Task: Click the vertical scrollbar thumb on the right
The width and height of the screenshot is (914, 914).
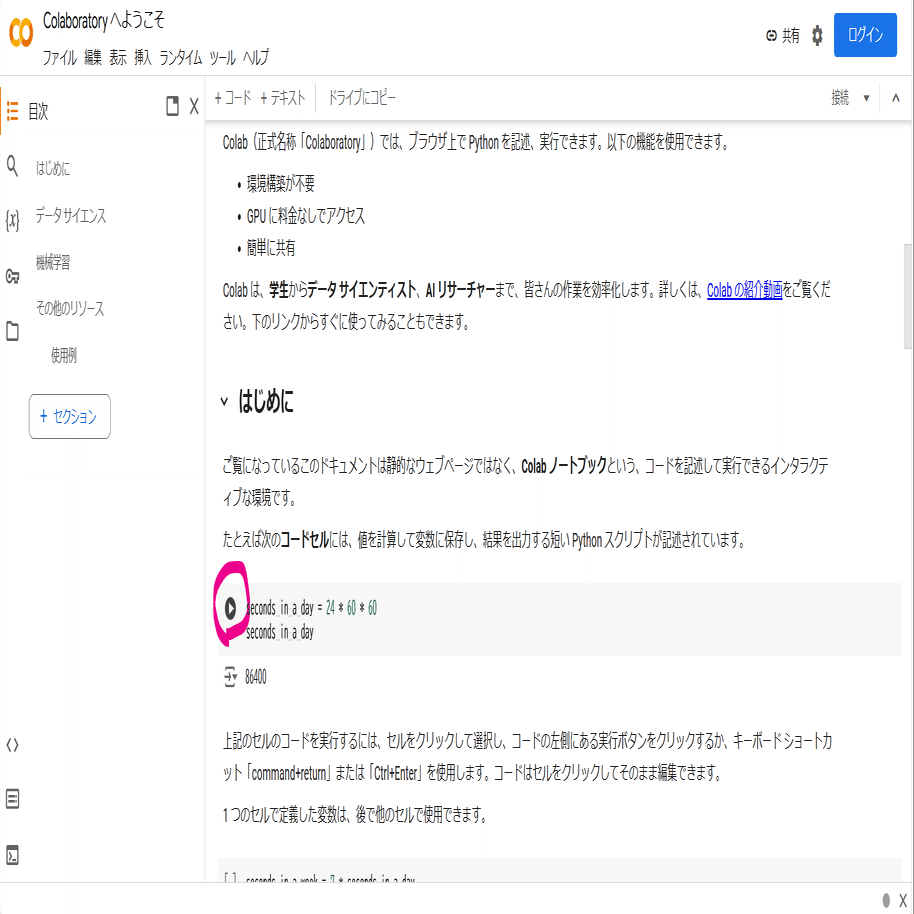Action: click(908, 296)
